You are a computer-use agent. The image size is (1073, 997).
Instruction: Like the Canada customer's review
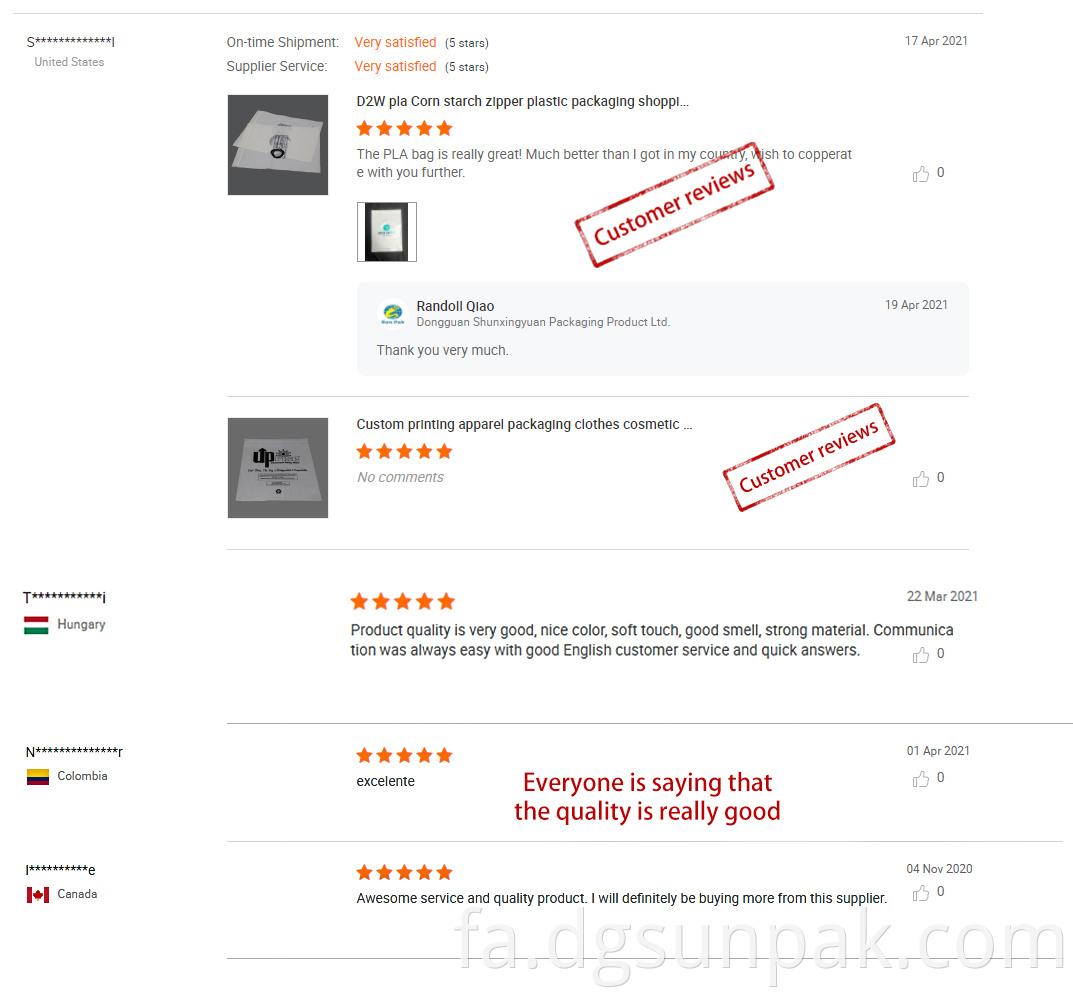coord(920,892)
